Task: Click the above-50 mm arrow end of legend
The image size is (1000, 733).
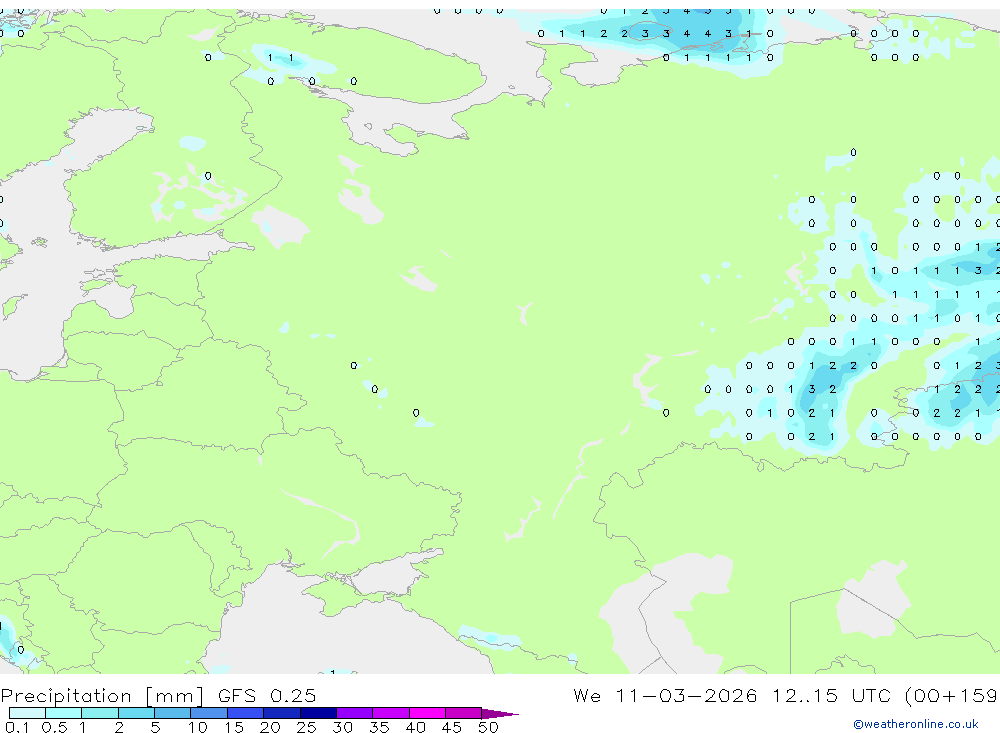Action: (x=500, y=714)
